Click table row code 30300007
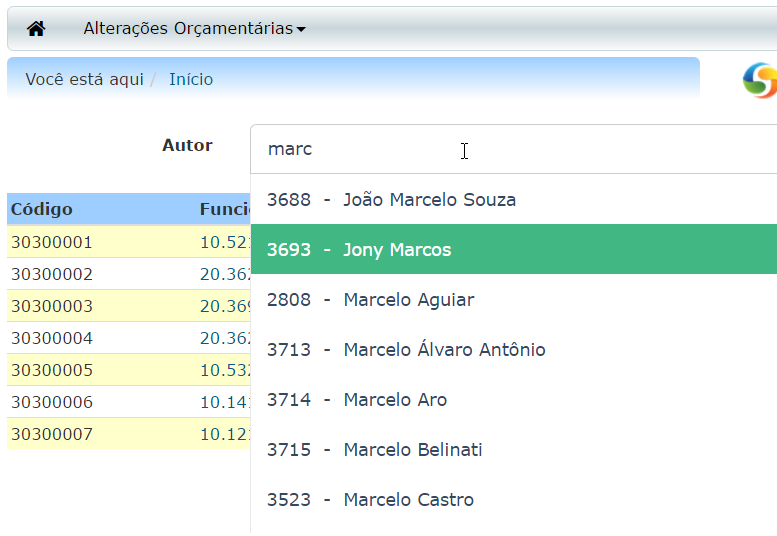This screenshot has width=777, height=536. (x=51, y=434)
